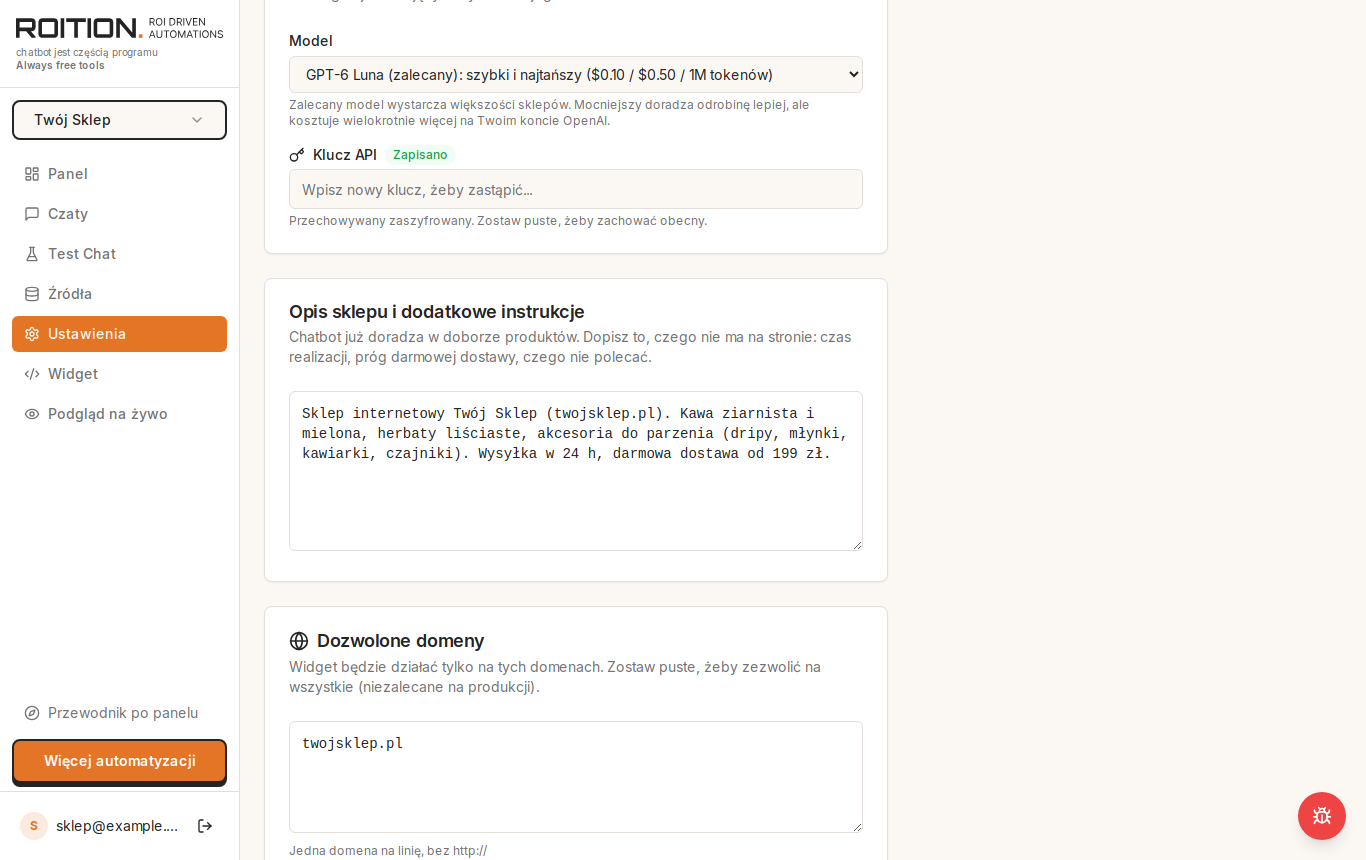Click the 'Widget będzie działać' description text
Image resolution: width=1366 pixels, height=860 pixels.
pyautogui.click(x=555, y=677)
